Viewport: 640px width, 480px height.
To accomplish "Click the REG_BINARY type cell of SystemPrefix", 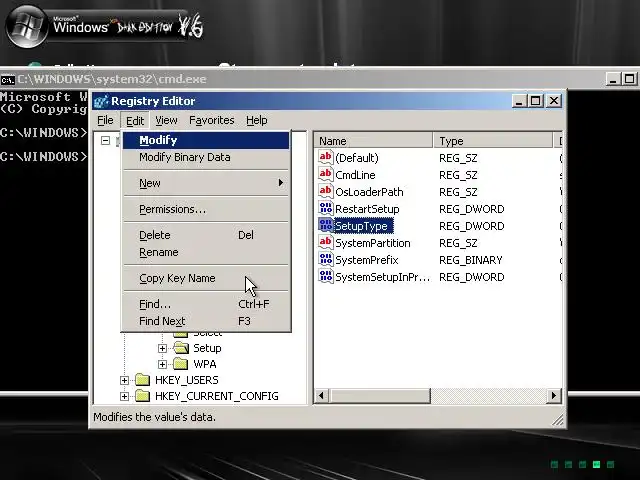I will tap(471, 260).
